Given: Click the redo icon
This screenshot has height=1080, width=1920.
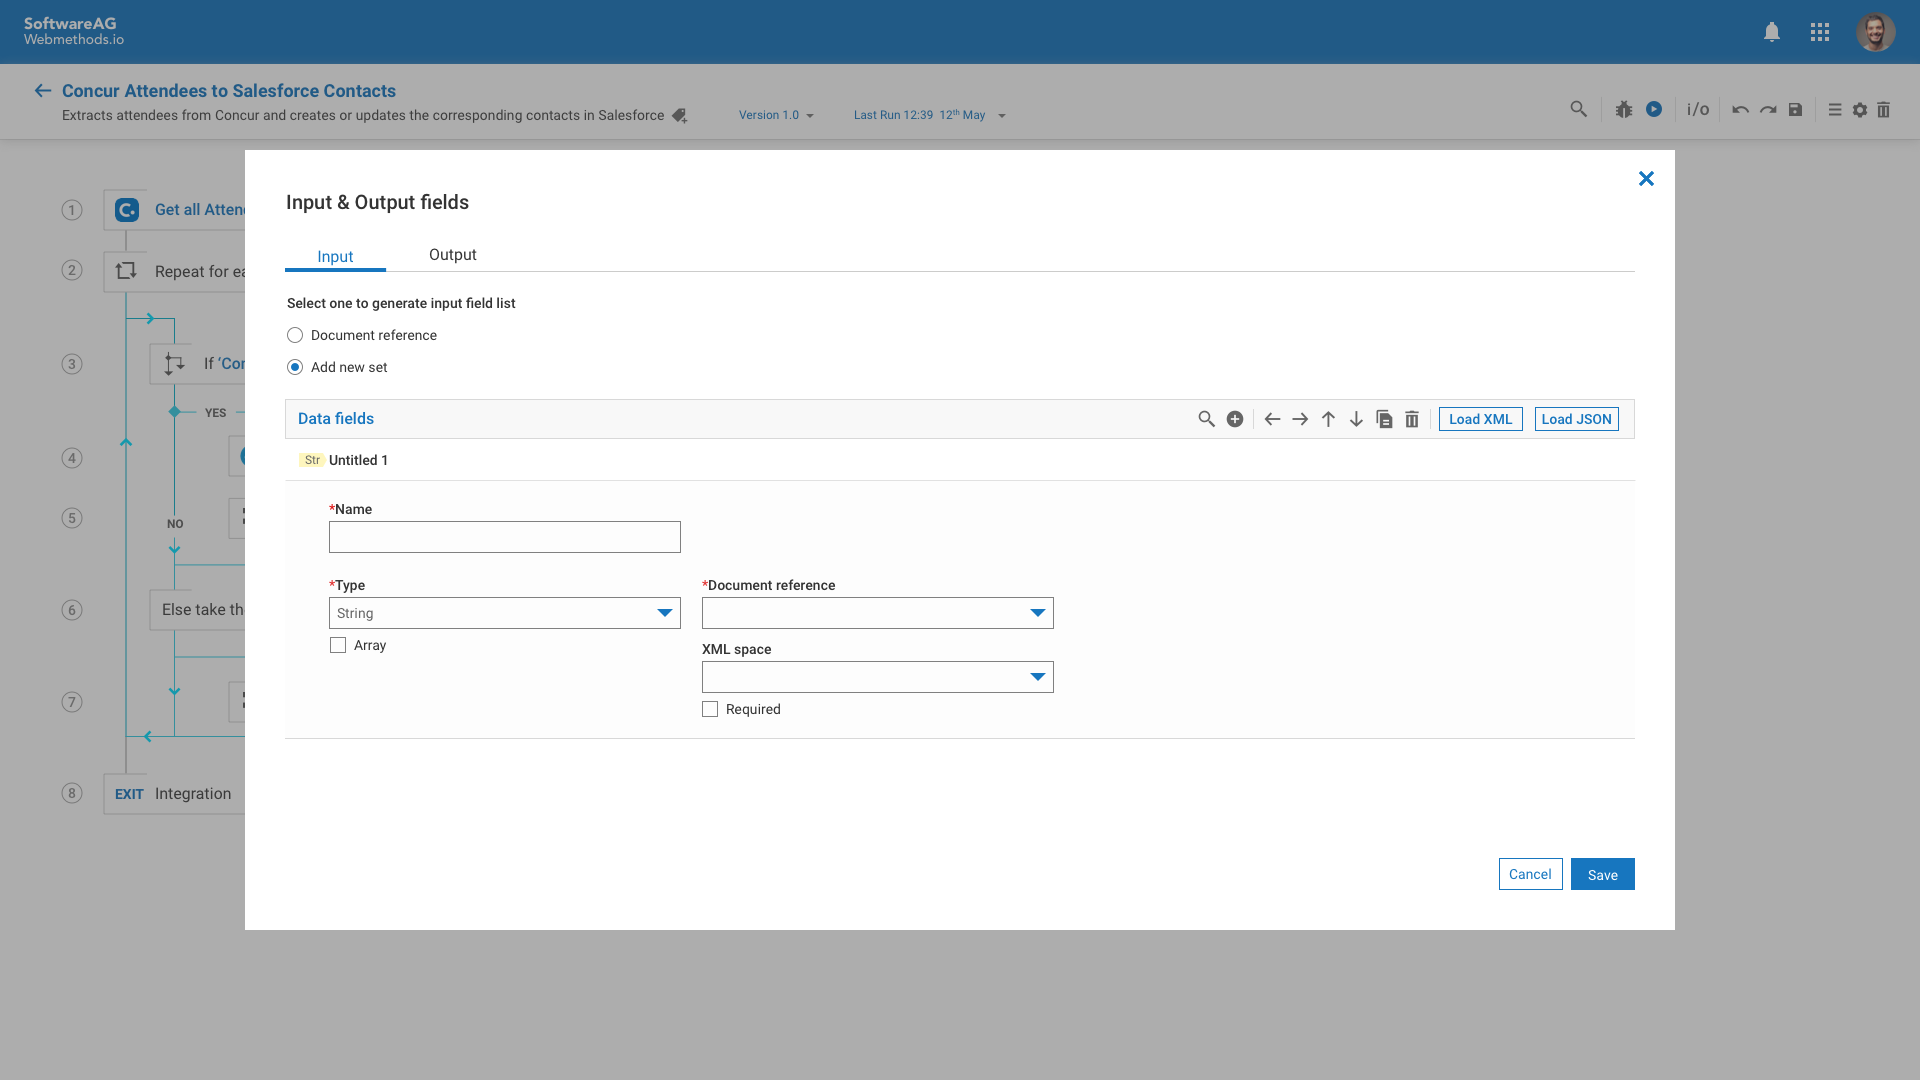Looking at the screenshot, I should coord(1768,110).
